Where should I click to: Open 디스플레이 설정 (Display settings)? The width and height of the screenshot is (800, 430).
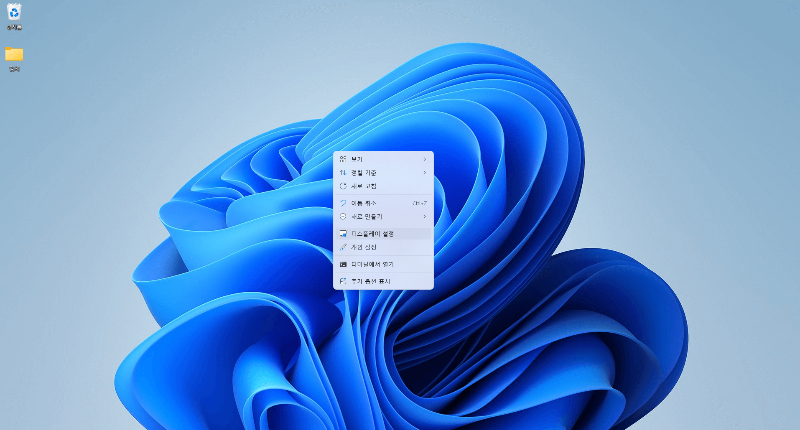tap(383, 234)
